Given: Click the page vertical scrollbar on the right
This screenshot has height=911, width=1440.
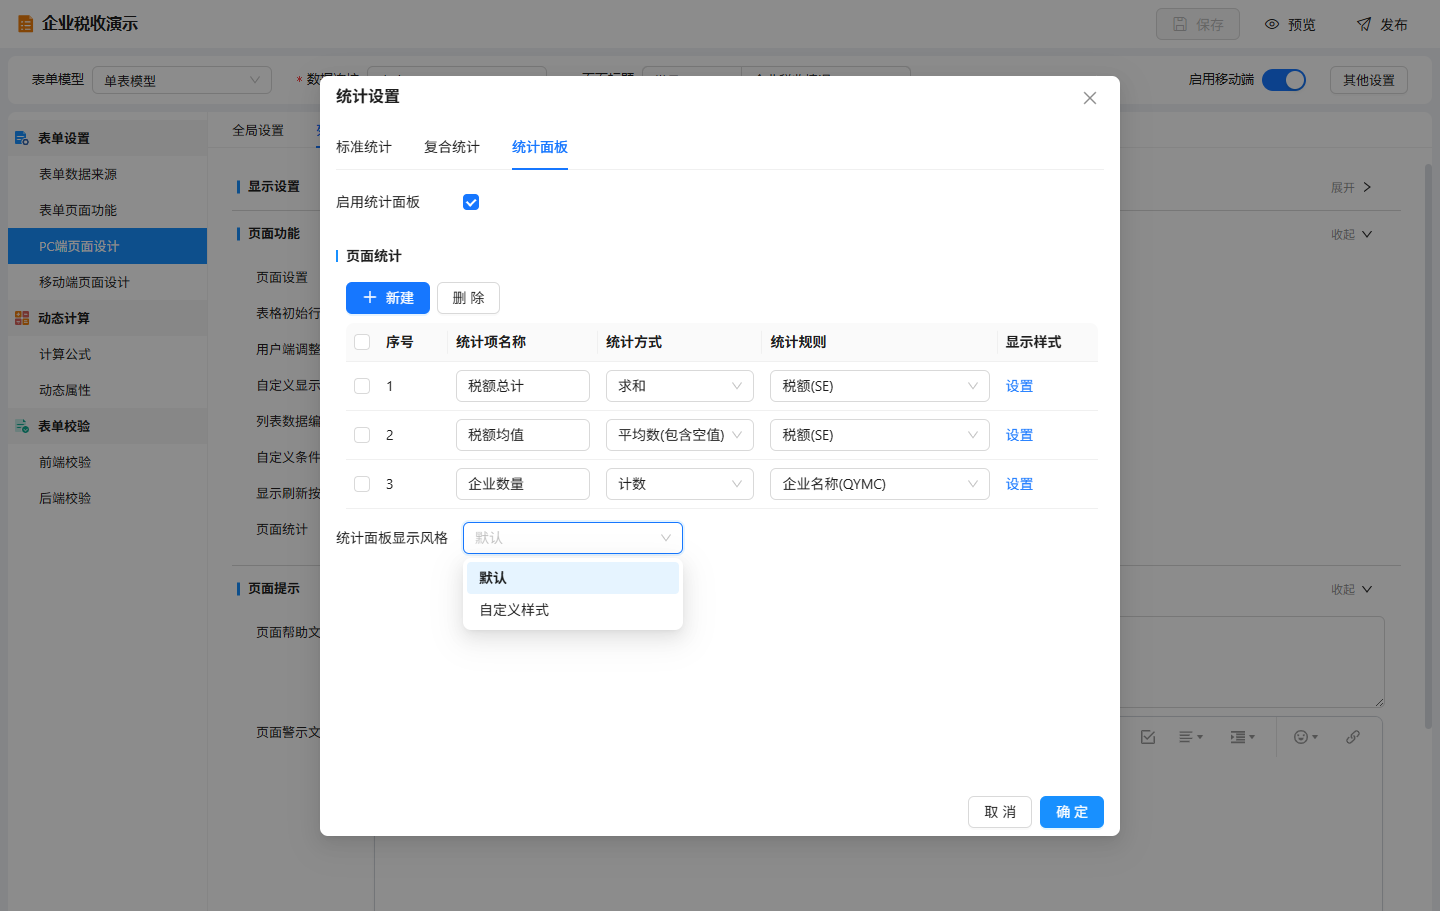Looking at the screenshot, I should 1428,445.
